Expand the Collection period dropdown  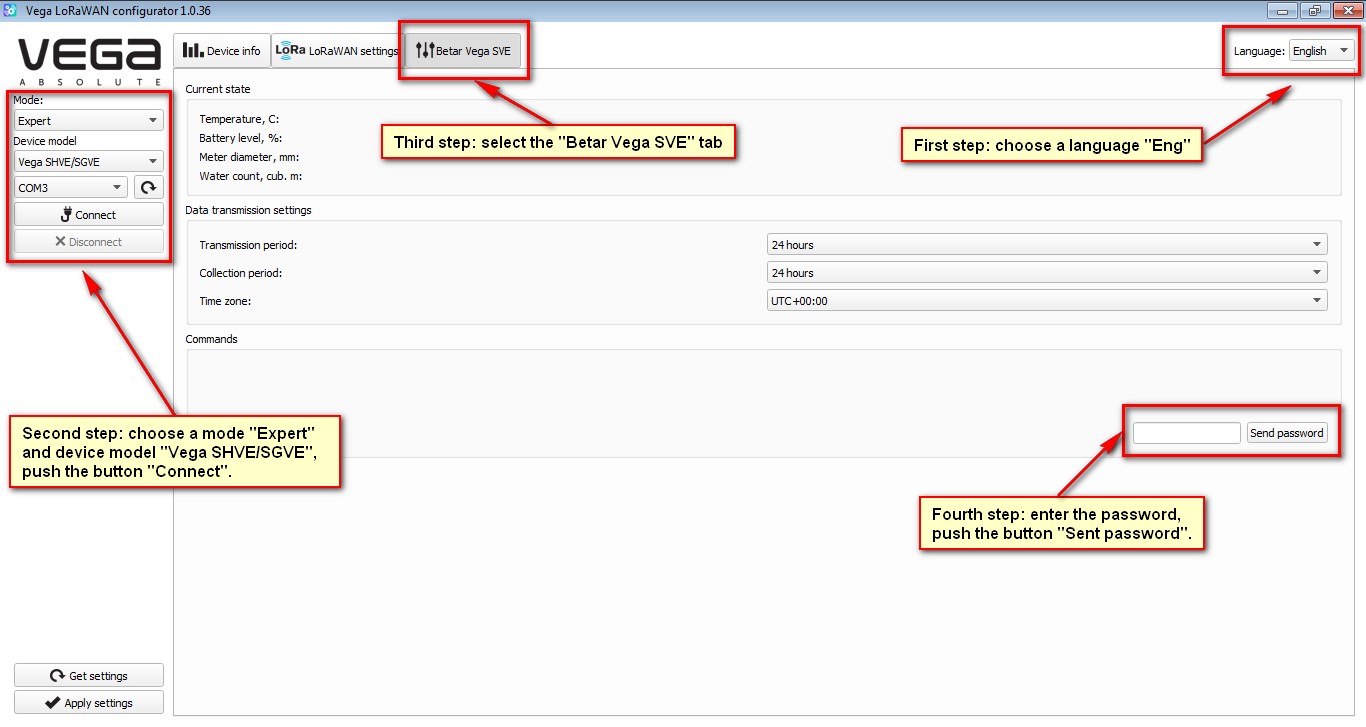click(1046, 273)
